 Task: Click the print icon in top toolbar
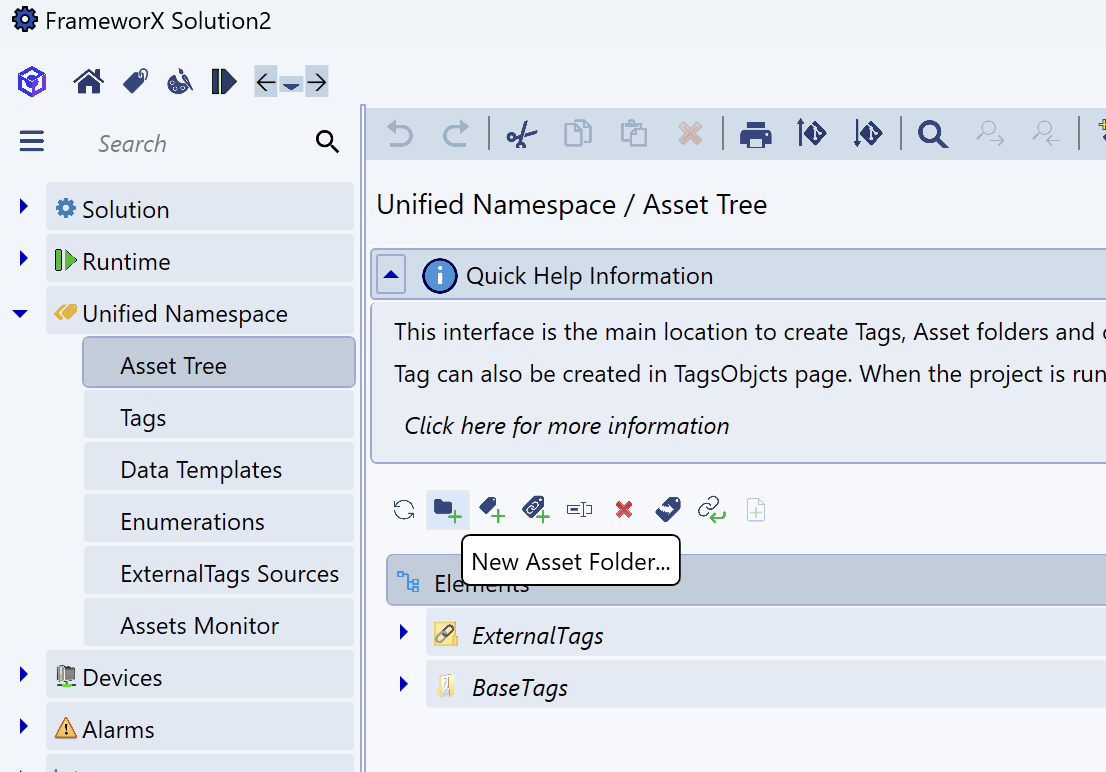pyautogui.click(x=755, y=134)
